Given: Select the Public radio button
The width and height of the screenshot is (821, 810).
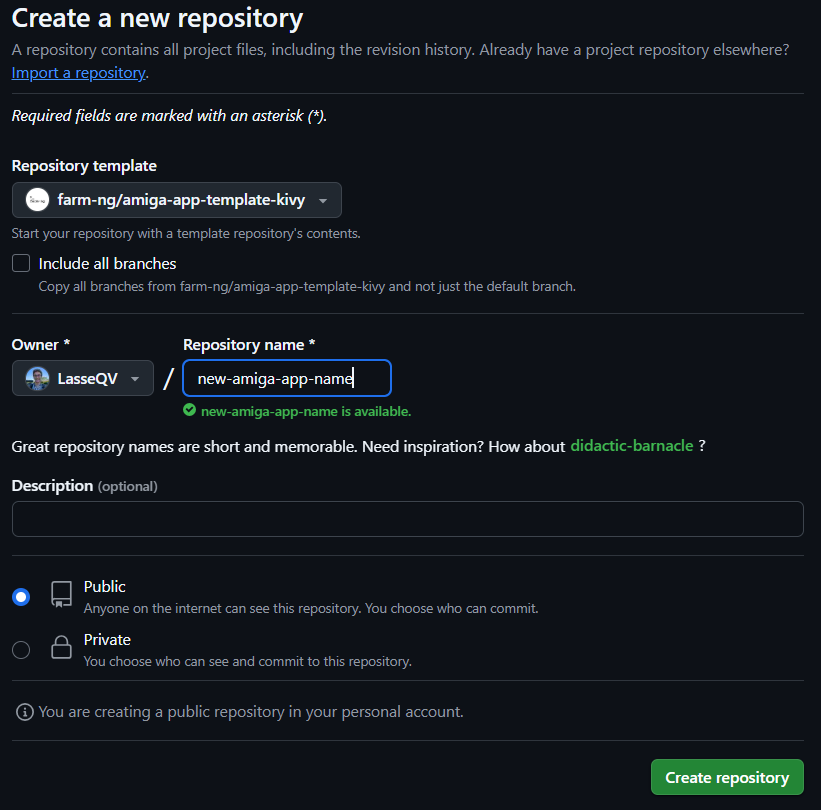Looking at the screenshot, I should (21, 597).
